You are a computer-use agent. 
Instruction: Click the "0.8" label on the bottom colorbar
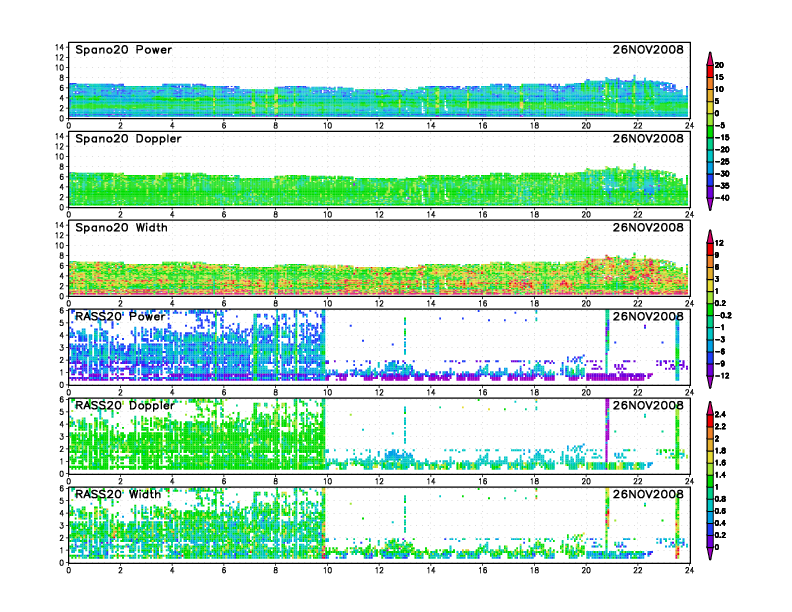[x=721, y=499]
